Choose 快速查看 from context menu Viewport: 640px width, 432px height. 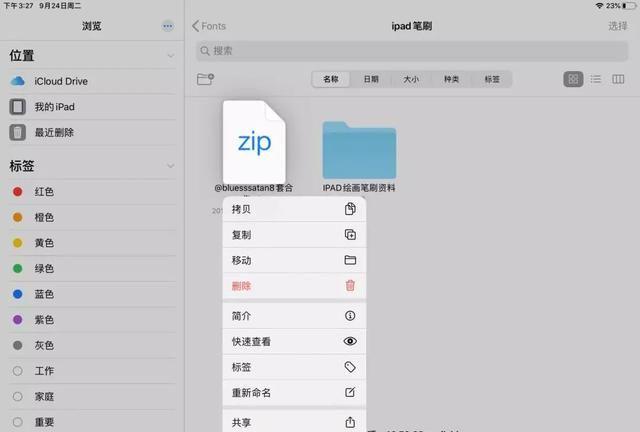(294, 341)
